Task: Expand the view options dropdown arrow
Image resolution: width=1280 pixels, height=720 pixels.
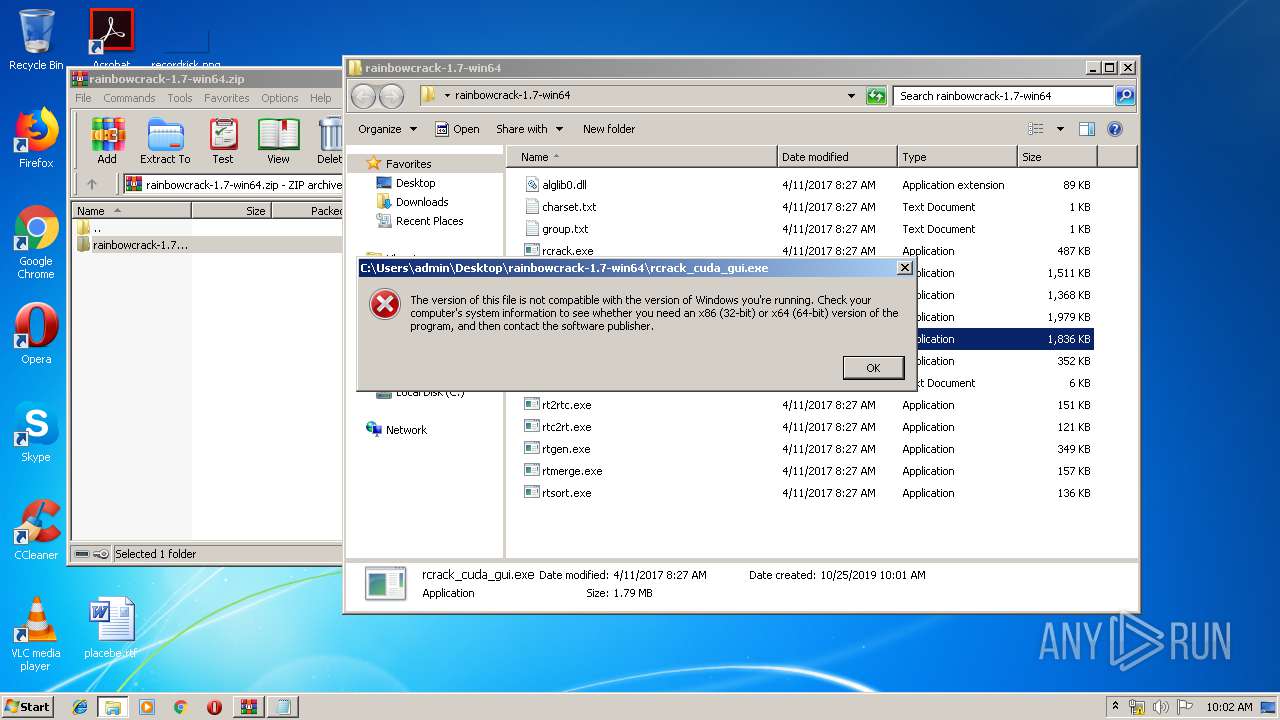Action: pos(1060,129)
